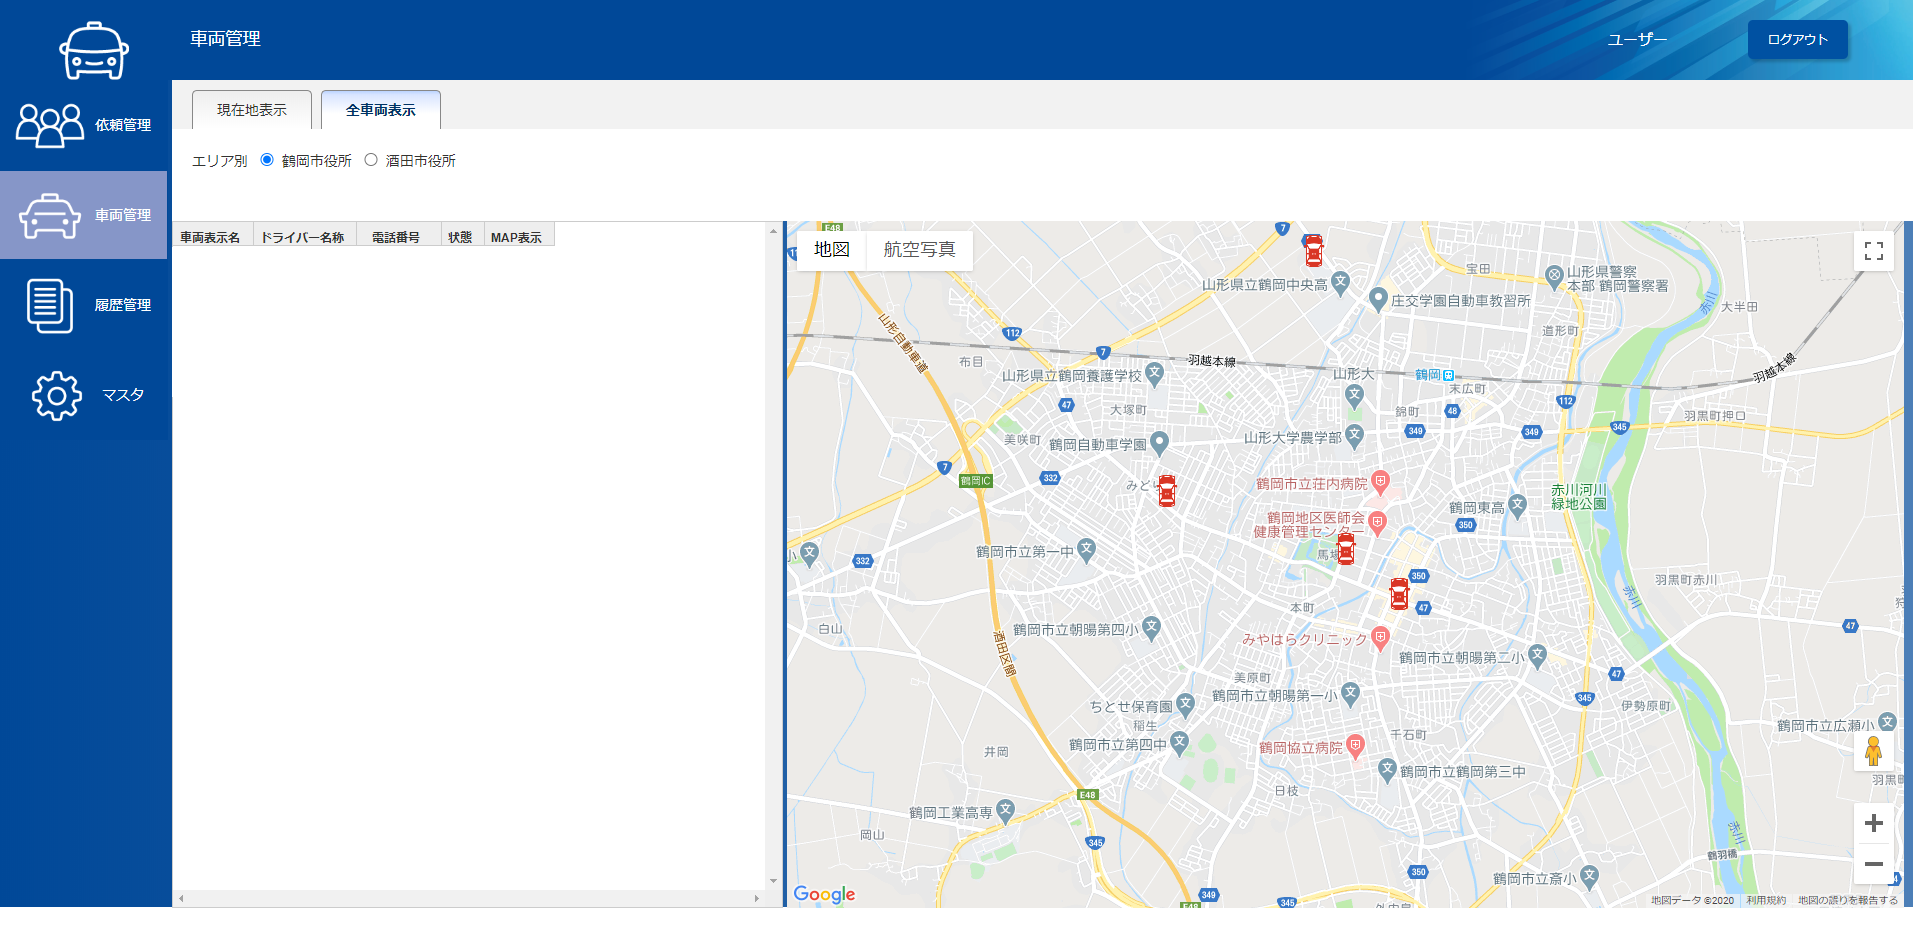Click the 鶴岡IC interchange label
1913x937 pixels.
(x=975, y=481)
